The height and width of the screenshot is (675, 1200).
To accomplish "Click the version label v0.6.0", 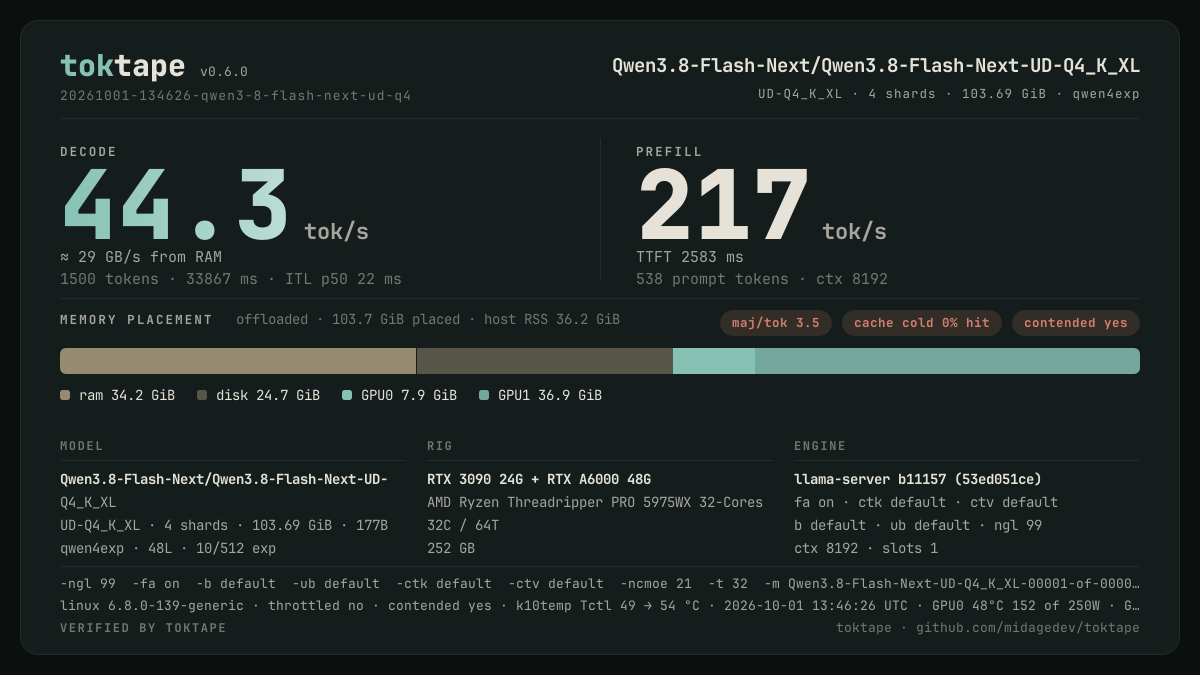I will tap(224, 72).
